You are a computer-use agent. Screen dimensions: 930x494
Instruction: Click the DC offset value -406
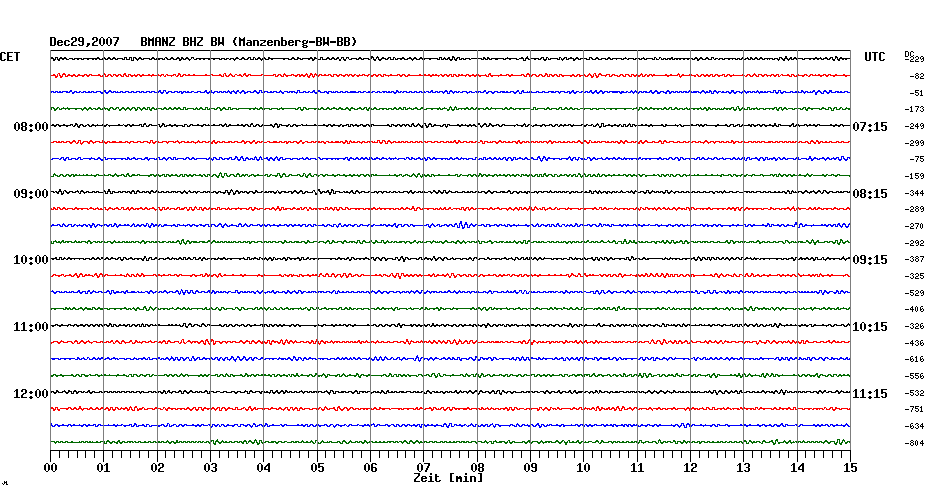click(x=915, y=310)
